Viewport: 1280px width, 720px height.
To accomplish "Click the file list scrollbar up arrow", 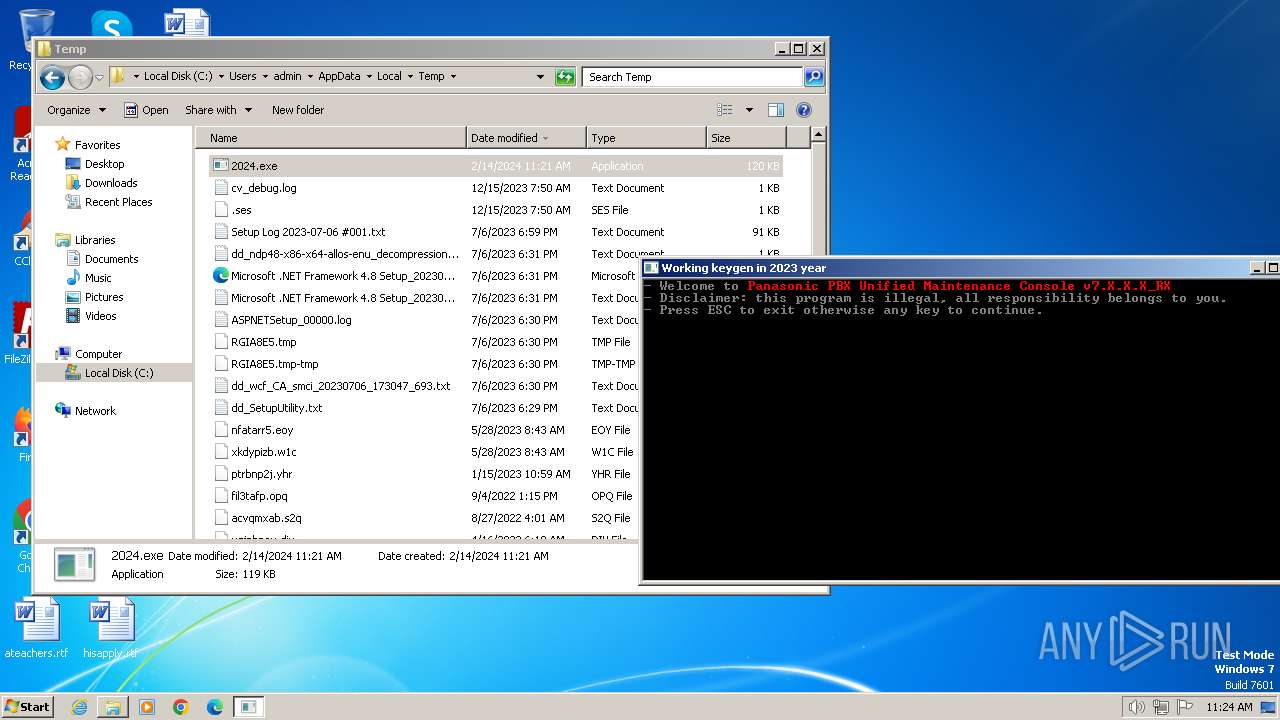I will pyautogui.click(x=818, y=134).
